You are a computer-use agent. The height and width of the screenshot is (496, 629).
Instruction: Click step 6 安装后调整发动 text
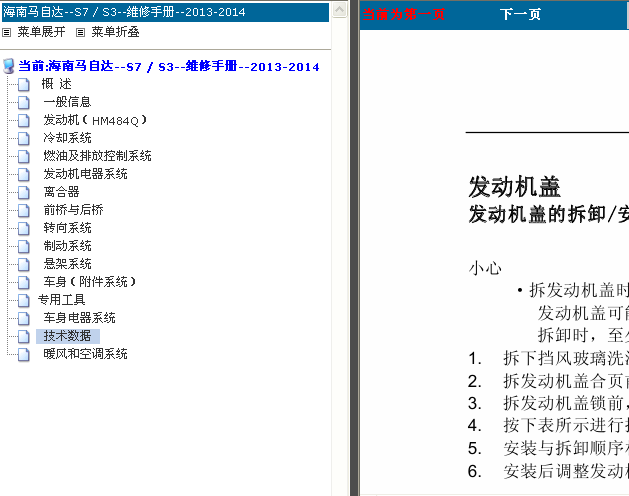(x=566, y=471)
